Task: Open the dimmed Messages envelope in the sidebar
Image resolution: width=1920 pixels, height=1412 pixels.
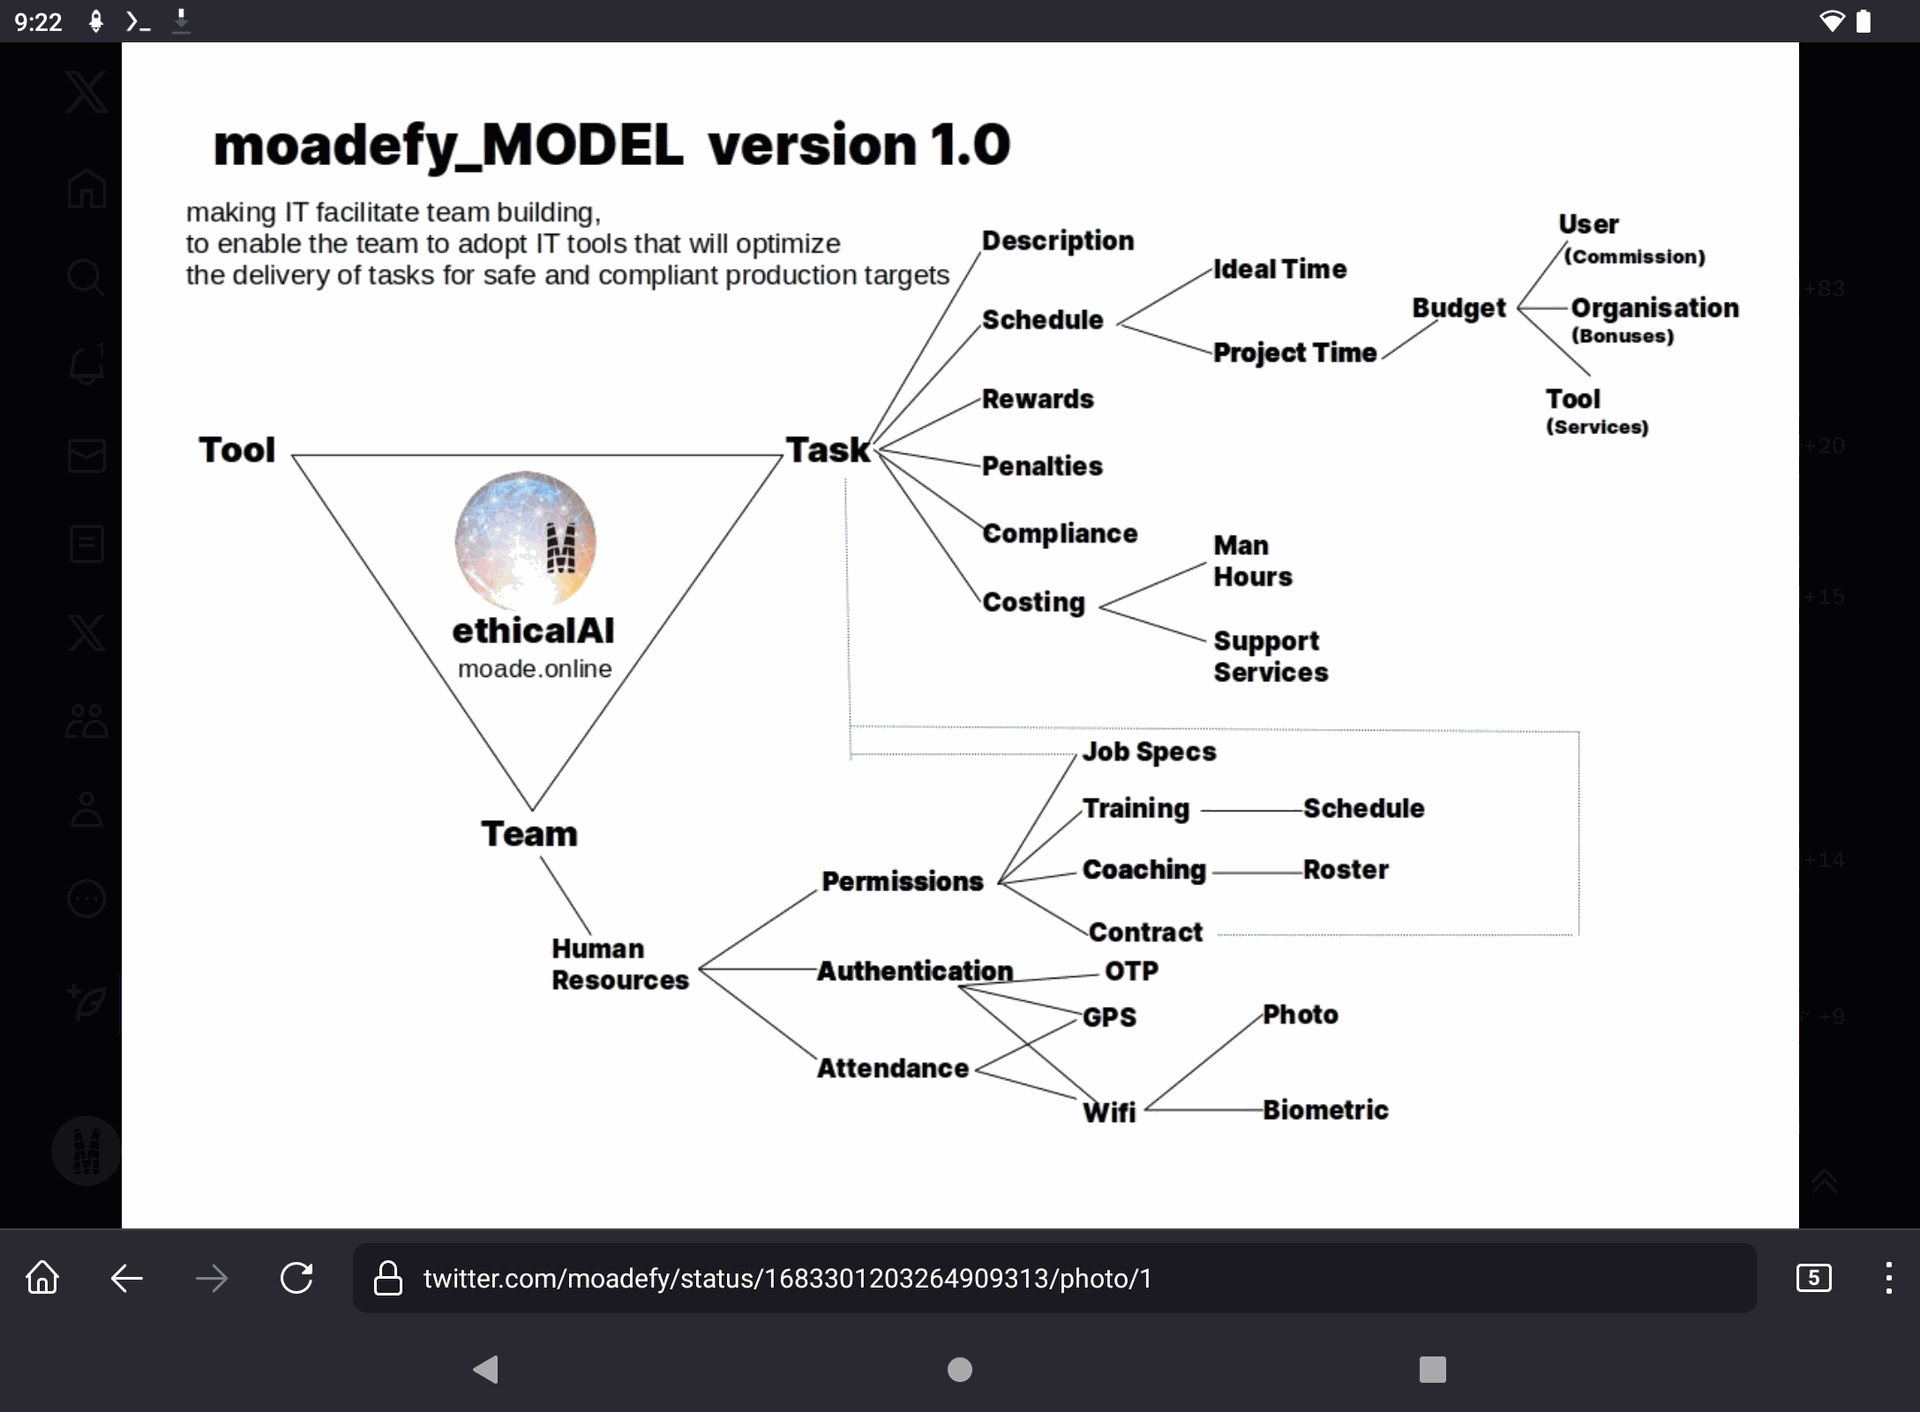Action: [86, 455]
